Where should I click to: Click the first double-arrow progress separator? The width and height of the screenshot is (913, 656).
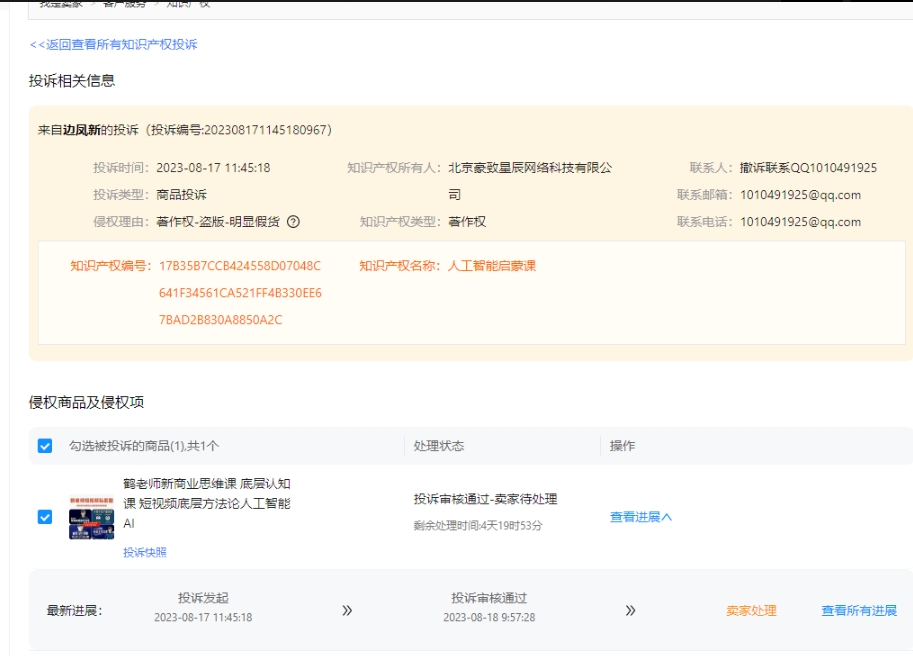tap(347, 610)
